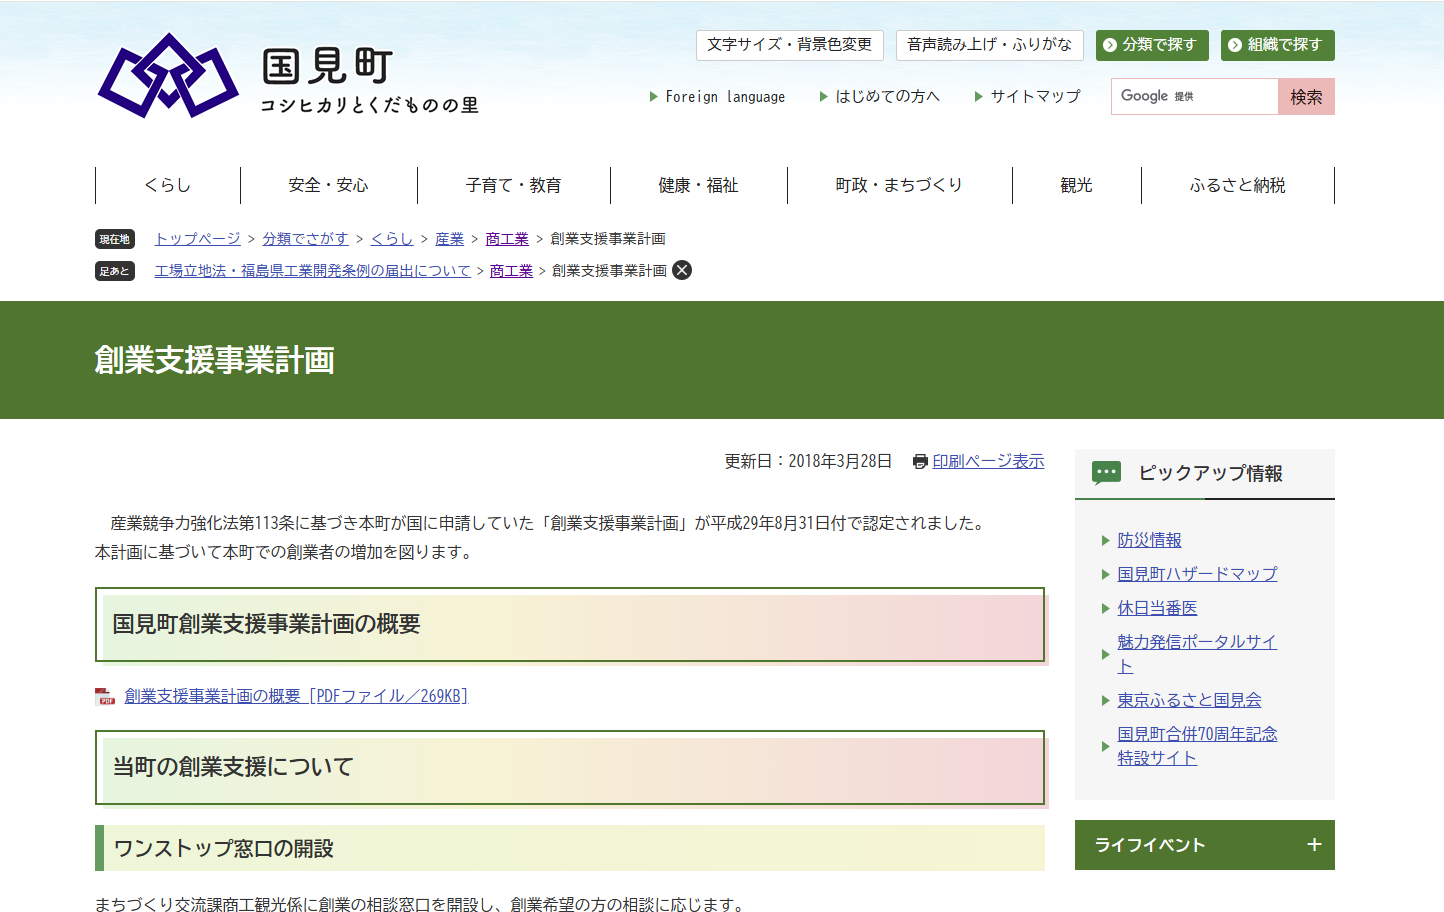
Task: Click the 組織で探す button
Action: 1278,45
